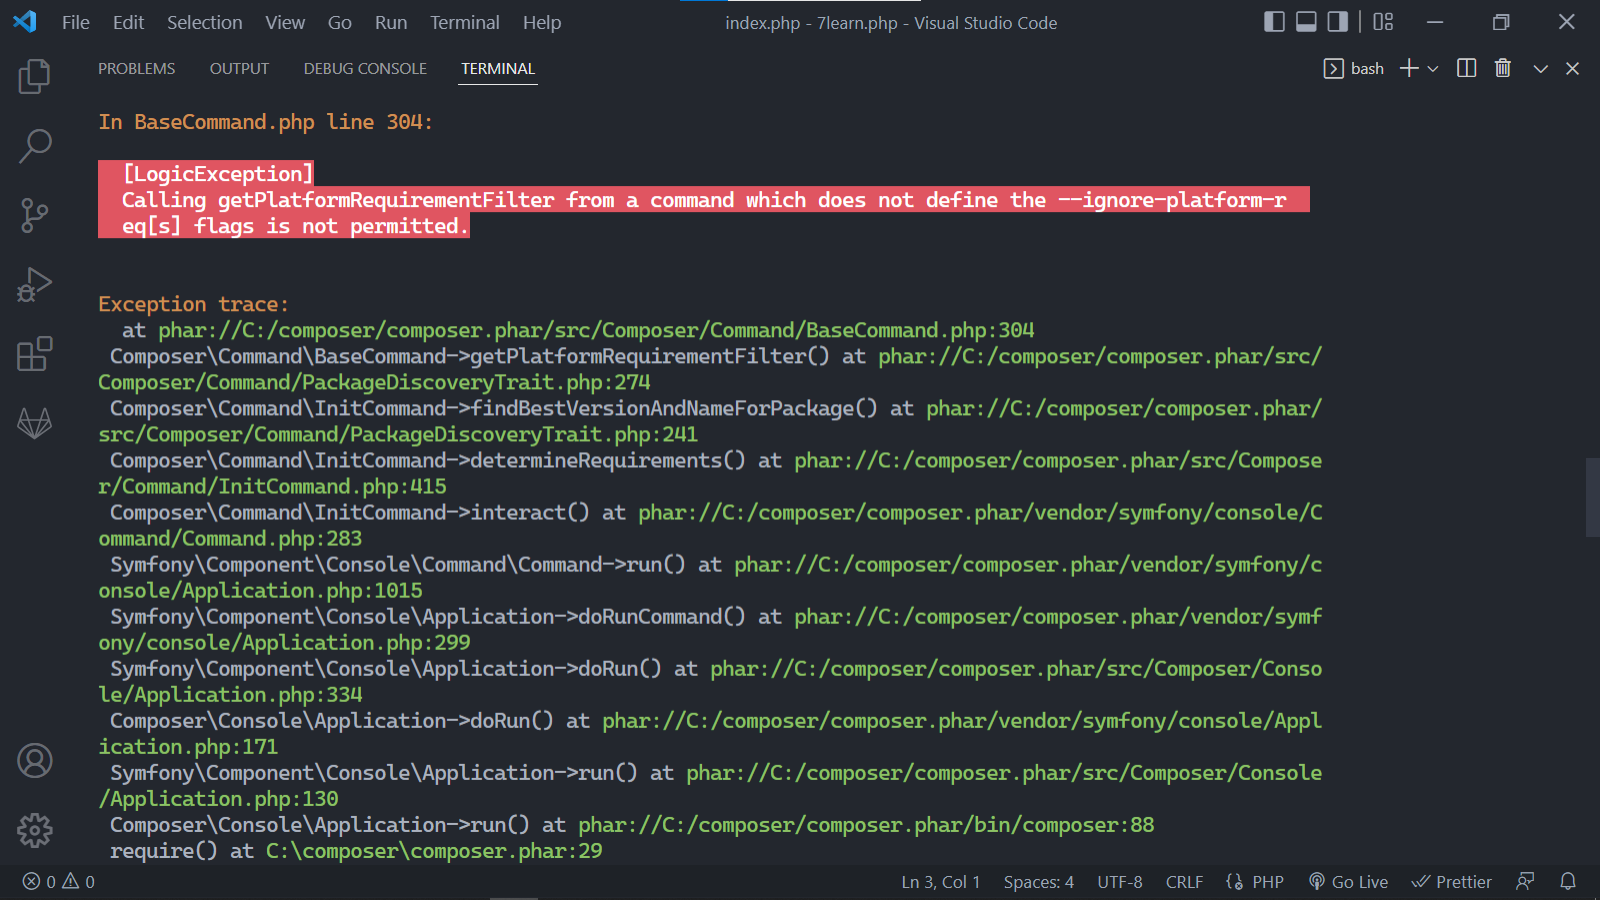Change indentation via Spaces: 4
The height and width of the screenshot is (900, 1600).
[x=1039, y=882]
